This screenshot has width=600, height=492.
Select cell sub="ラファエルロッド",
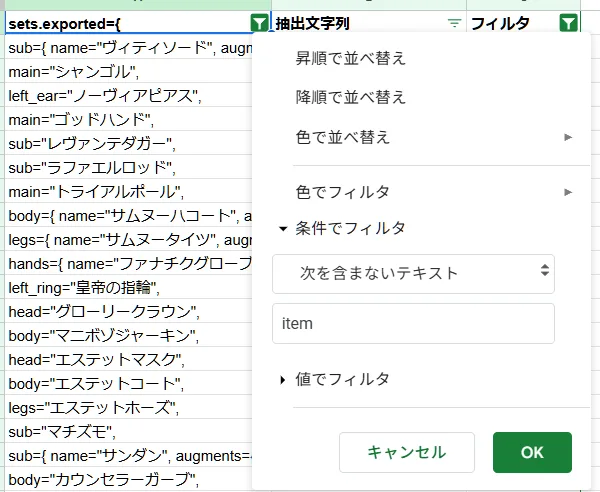tap(128, 167)
